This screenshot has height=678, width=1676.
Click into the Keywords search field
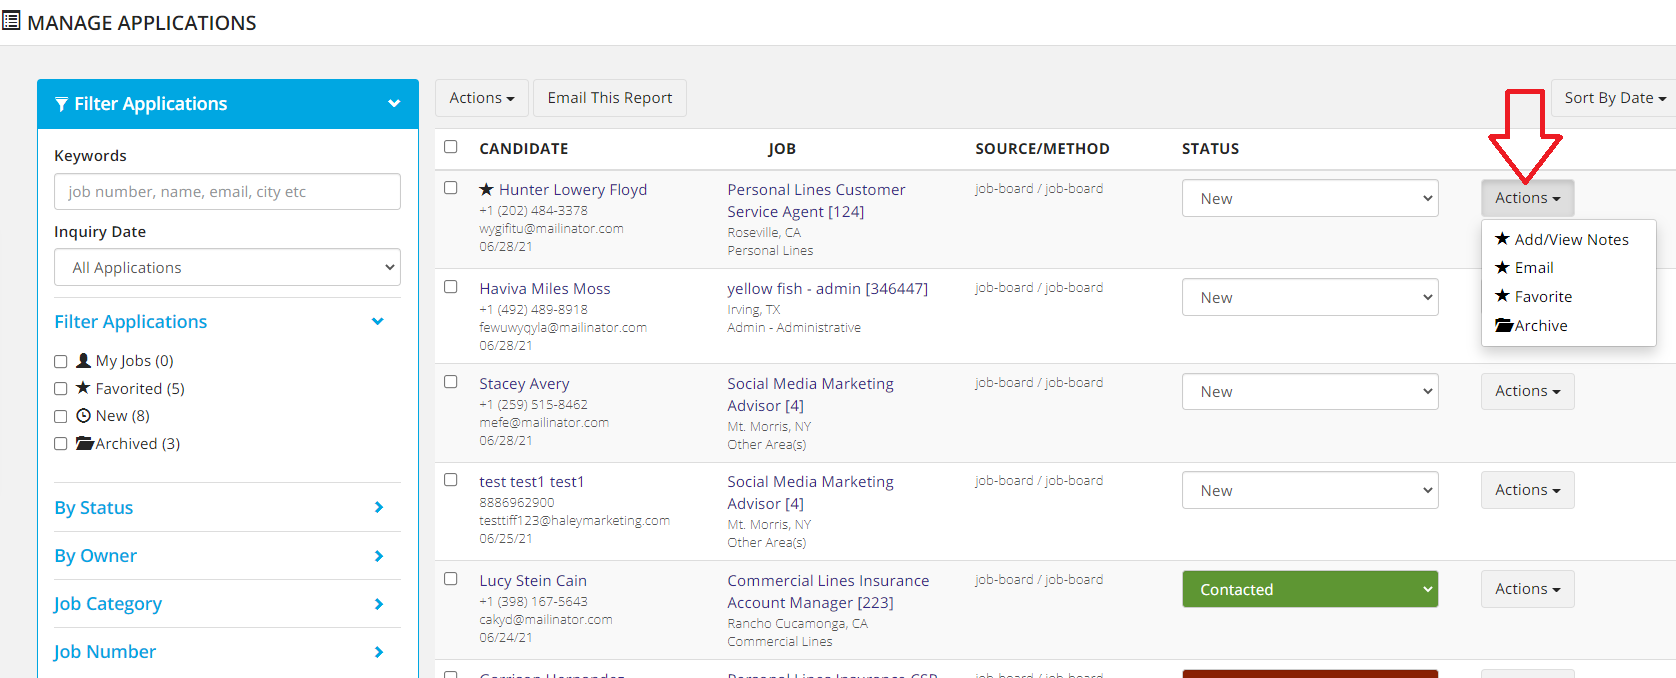227,192
